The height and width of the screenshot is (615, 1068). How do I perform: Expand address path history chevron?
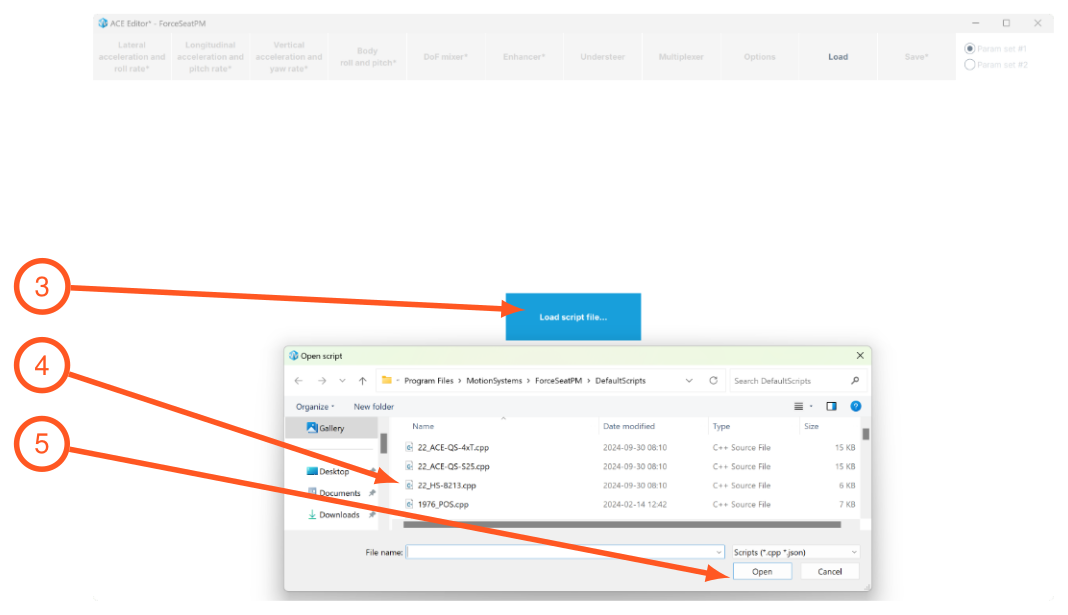(x=689, y=381)
